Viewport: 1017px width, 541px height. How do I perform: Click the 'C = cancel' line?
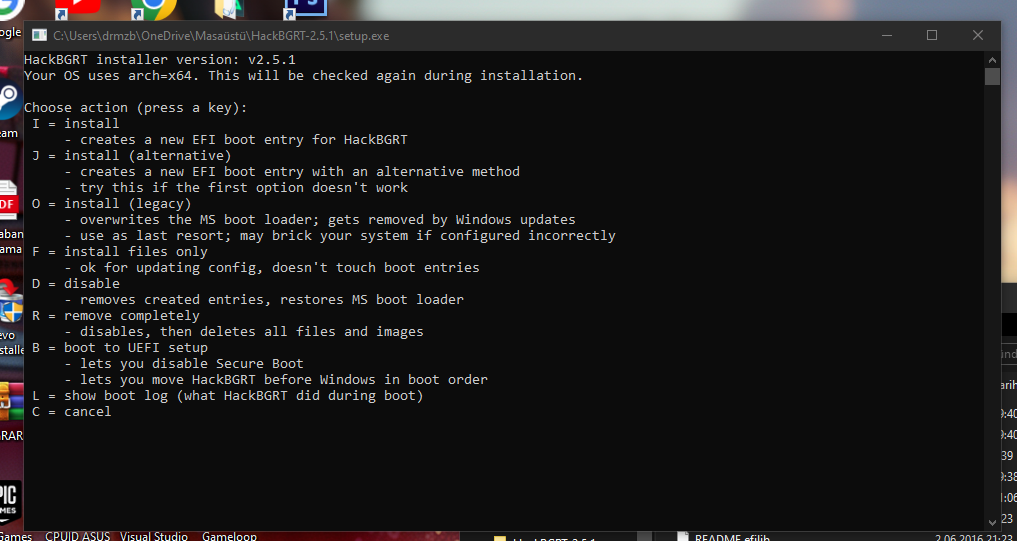[x=71, y=411]
